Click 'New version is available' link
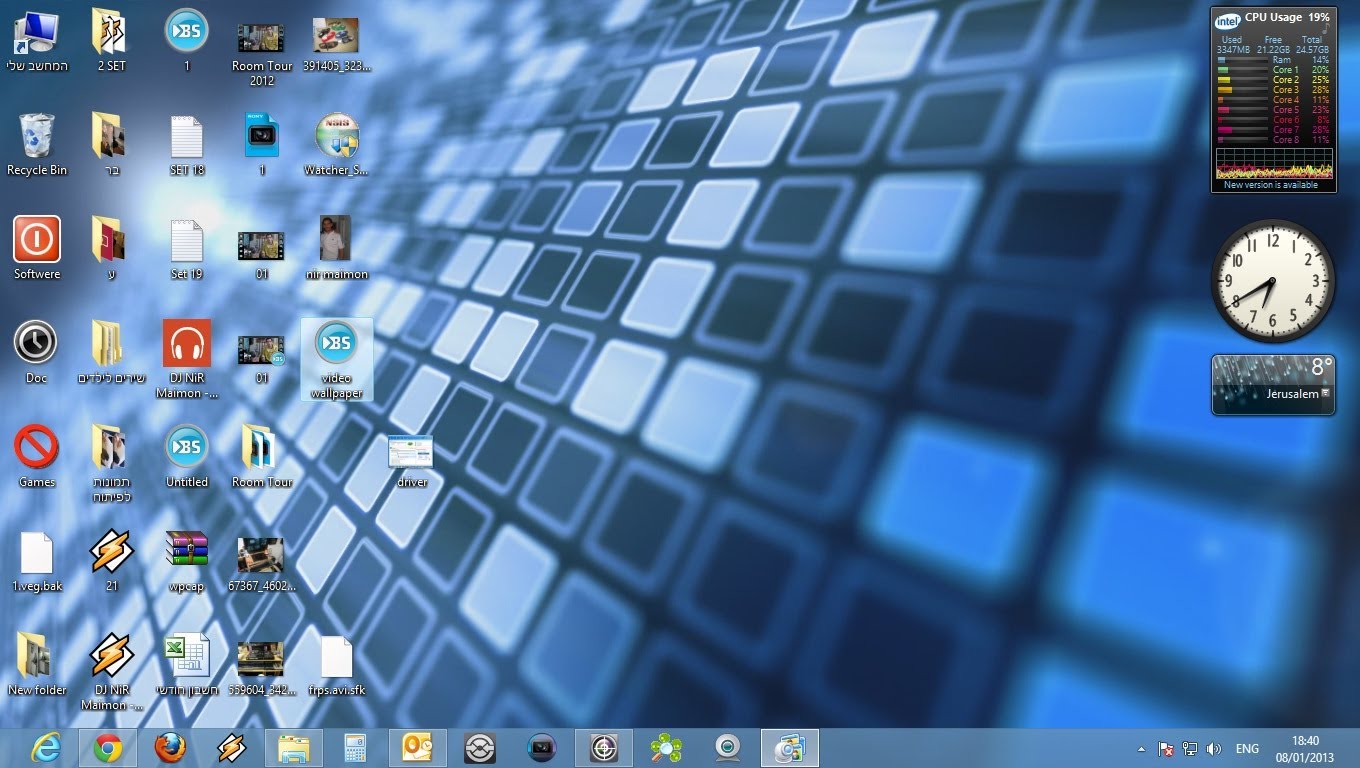The height and width of the screenshot is (768, 1360). (1271, 185)
